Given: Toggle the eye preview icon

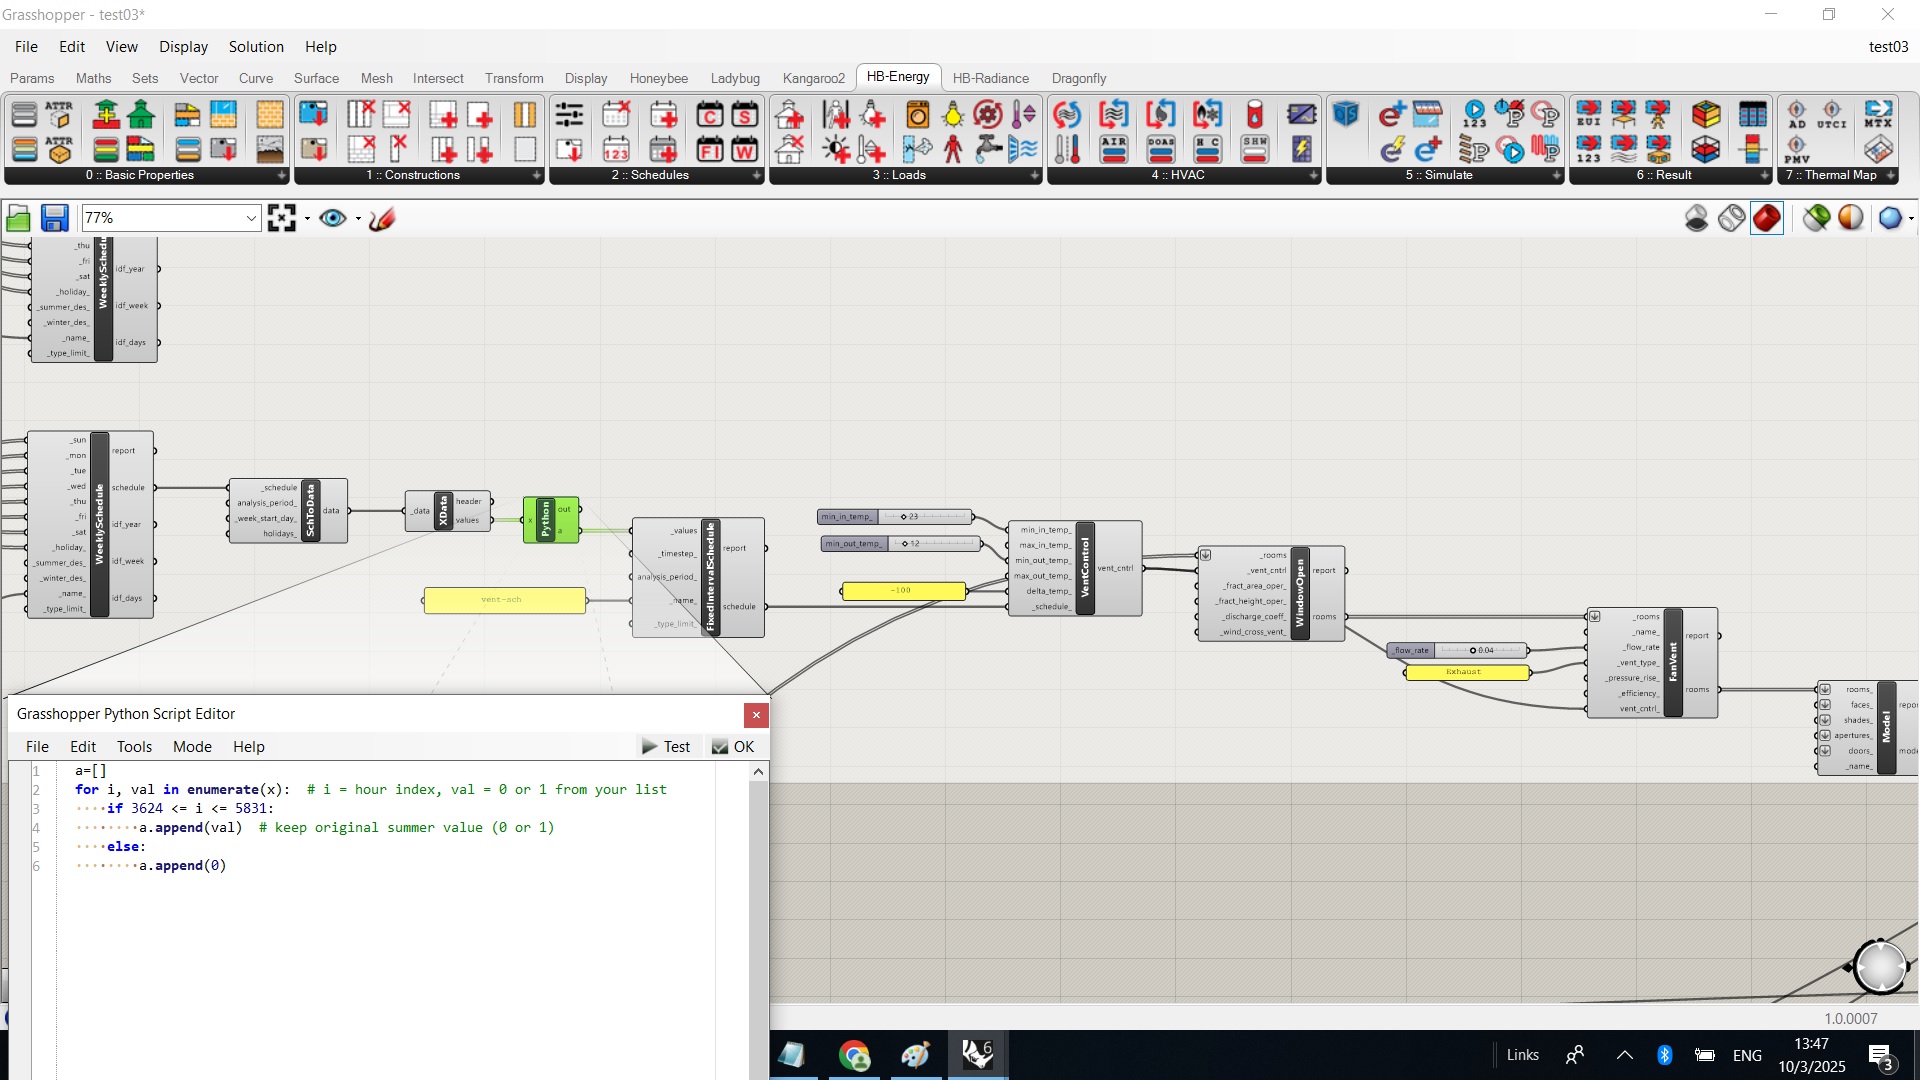Looking at the screenshot, I should [332, 218].
